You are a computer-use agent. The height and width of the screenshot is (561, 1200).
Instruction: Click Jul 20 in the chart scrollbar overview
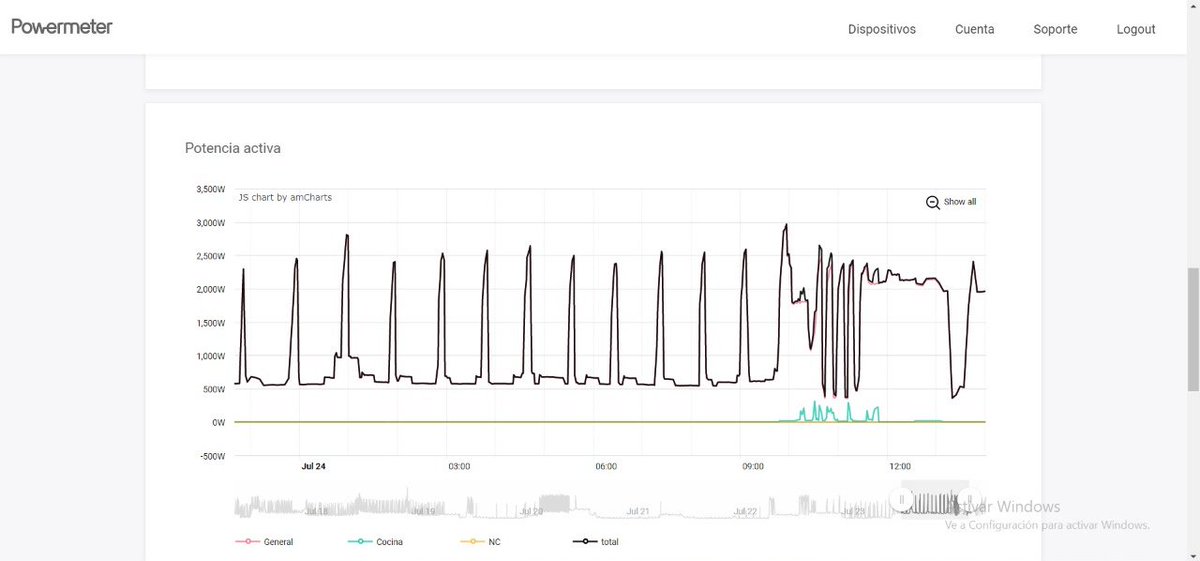click(530, 511)
